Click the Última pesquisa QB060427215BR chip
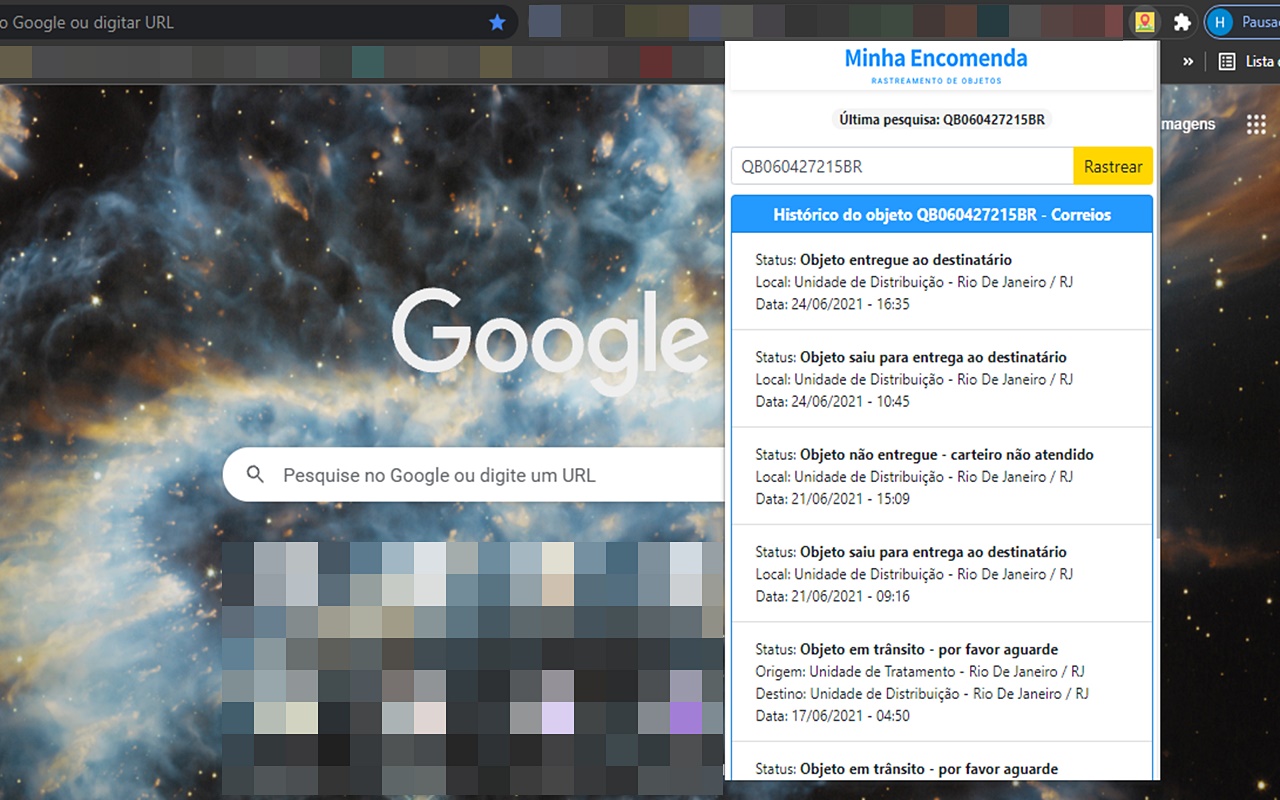Screen dimensions: 1280x800 941,119
